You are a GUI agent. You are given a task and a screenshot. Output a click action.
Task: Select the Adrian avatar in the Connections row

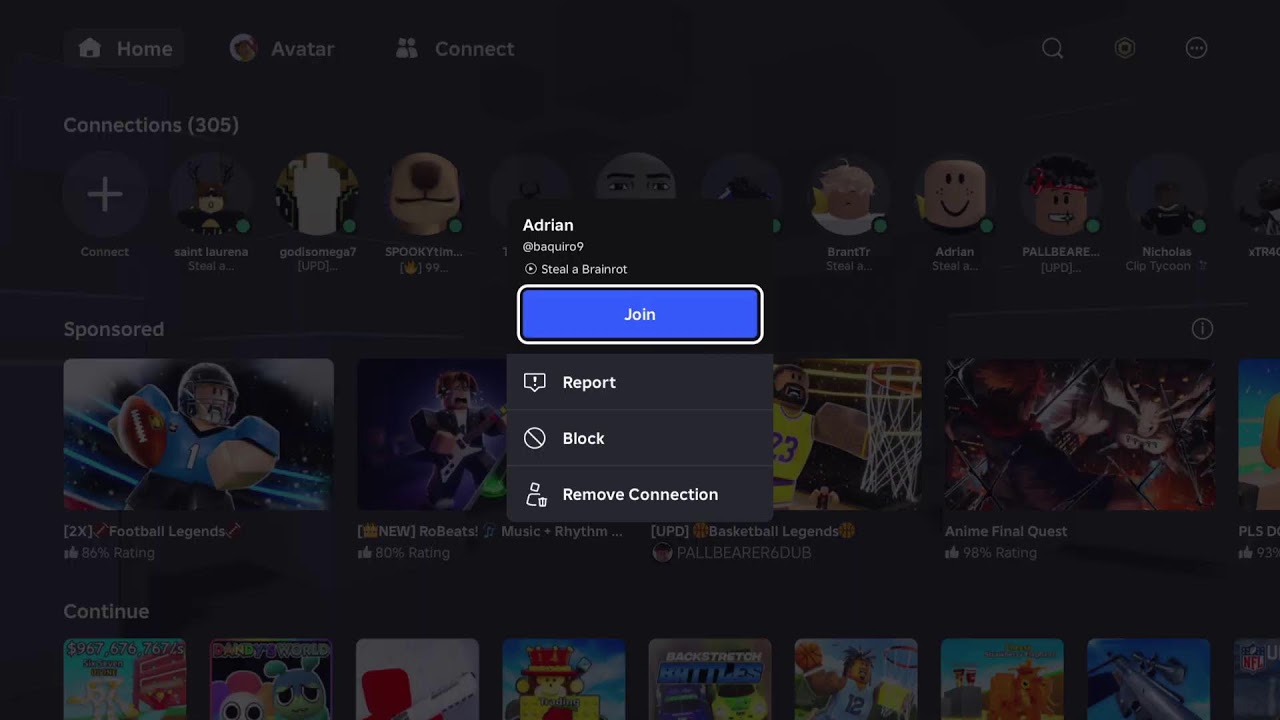[955, 195]
